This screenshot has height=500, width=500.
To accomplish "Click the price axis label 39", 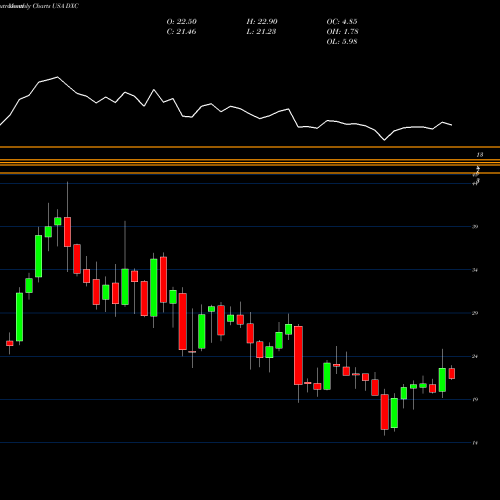I will [x=475, y=227].
